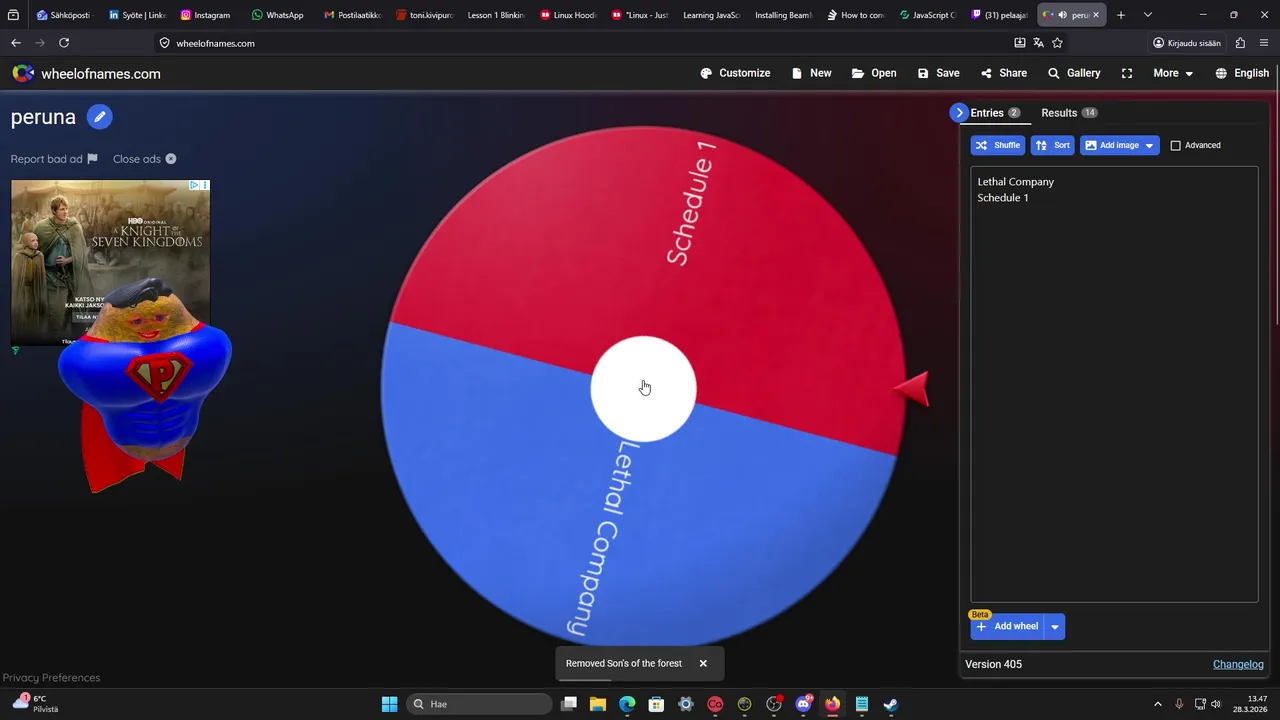The image size is (1280, 720).
Task: Close the current peruna tab
Action: click(1096, 15)
